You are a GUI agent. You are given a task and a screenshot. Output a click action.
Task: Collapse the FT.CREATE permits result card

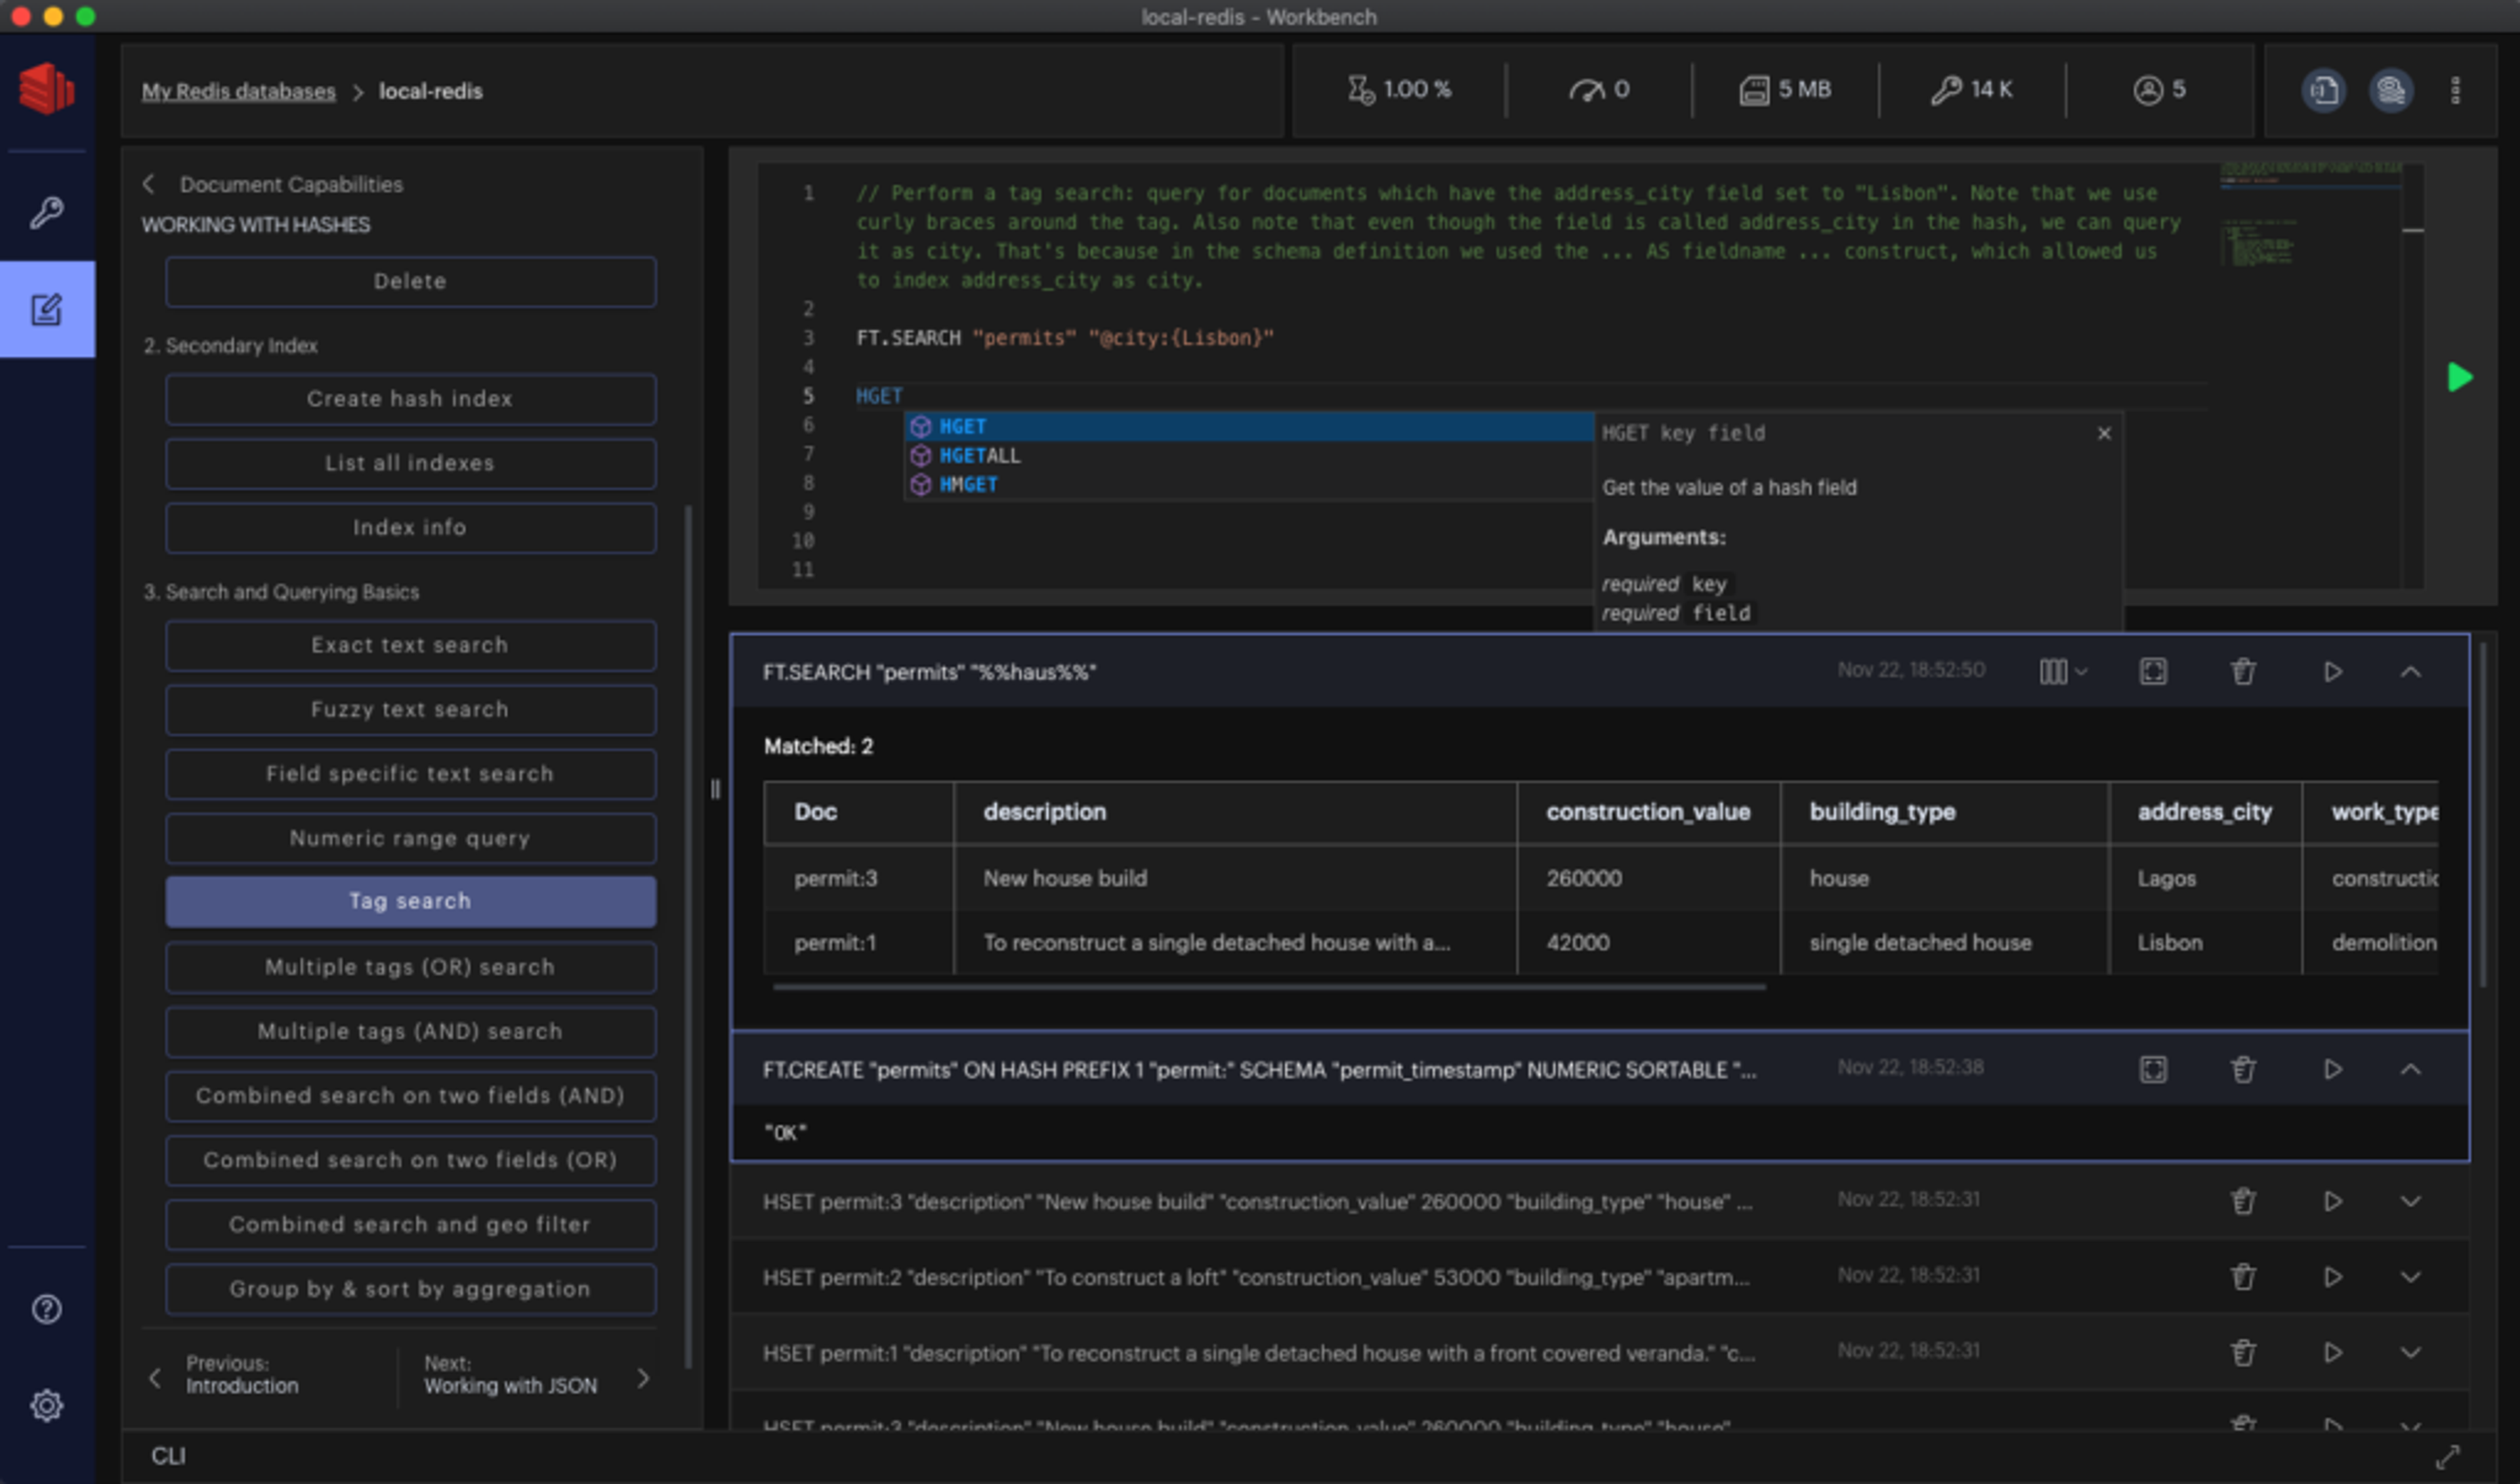[2410, 1069]
